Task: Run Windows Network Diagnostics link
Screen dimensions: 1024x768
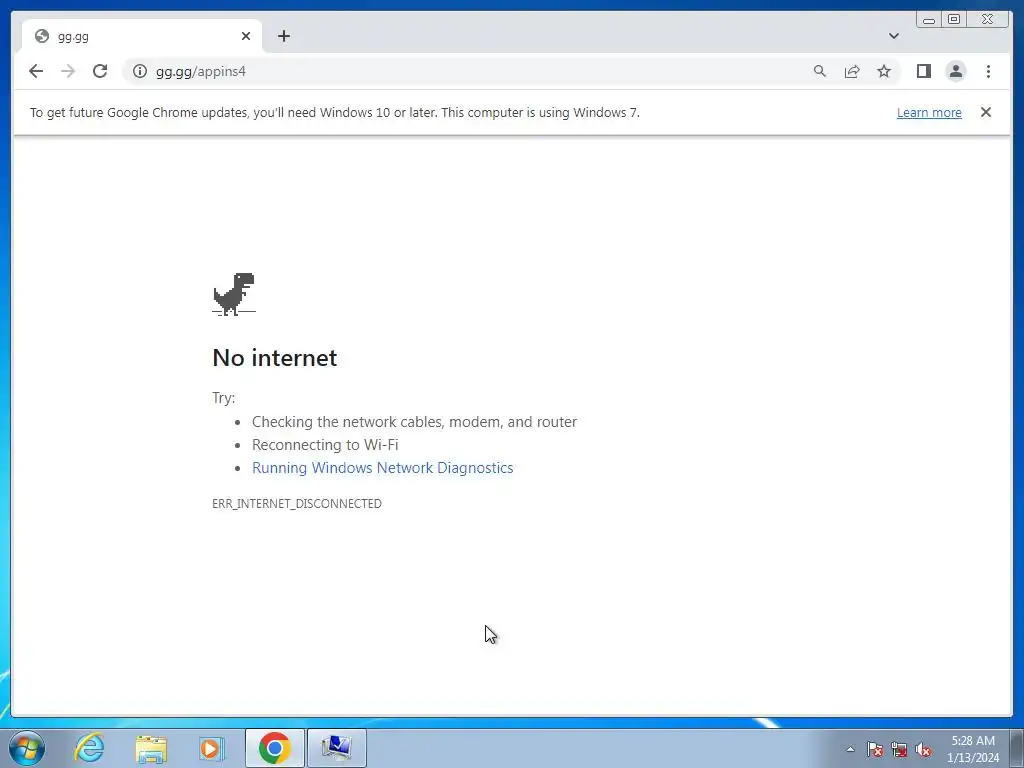Action: point(383,468)
